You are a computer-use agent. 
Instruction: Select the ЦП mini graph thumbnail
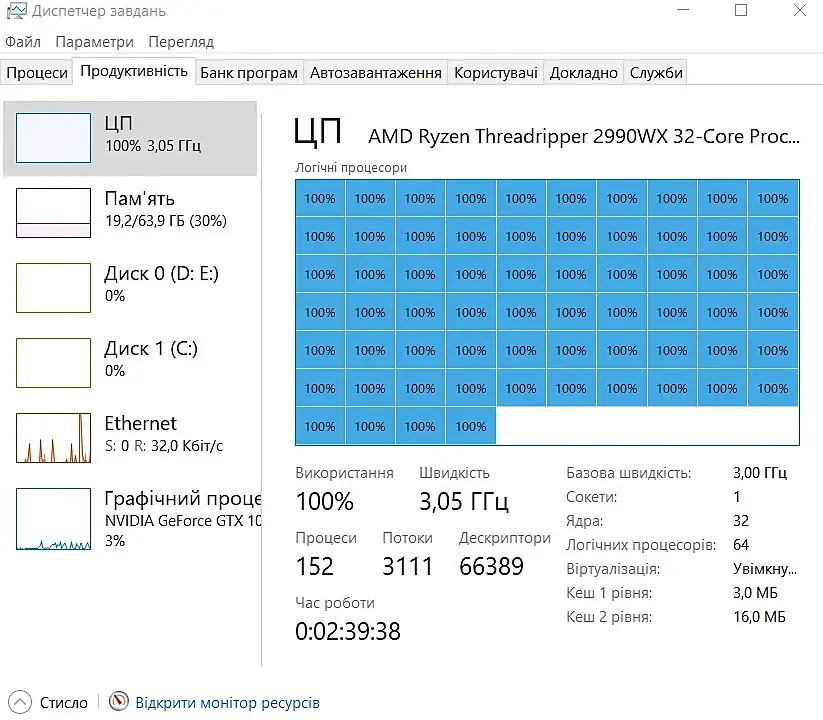point(53,137)
